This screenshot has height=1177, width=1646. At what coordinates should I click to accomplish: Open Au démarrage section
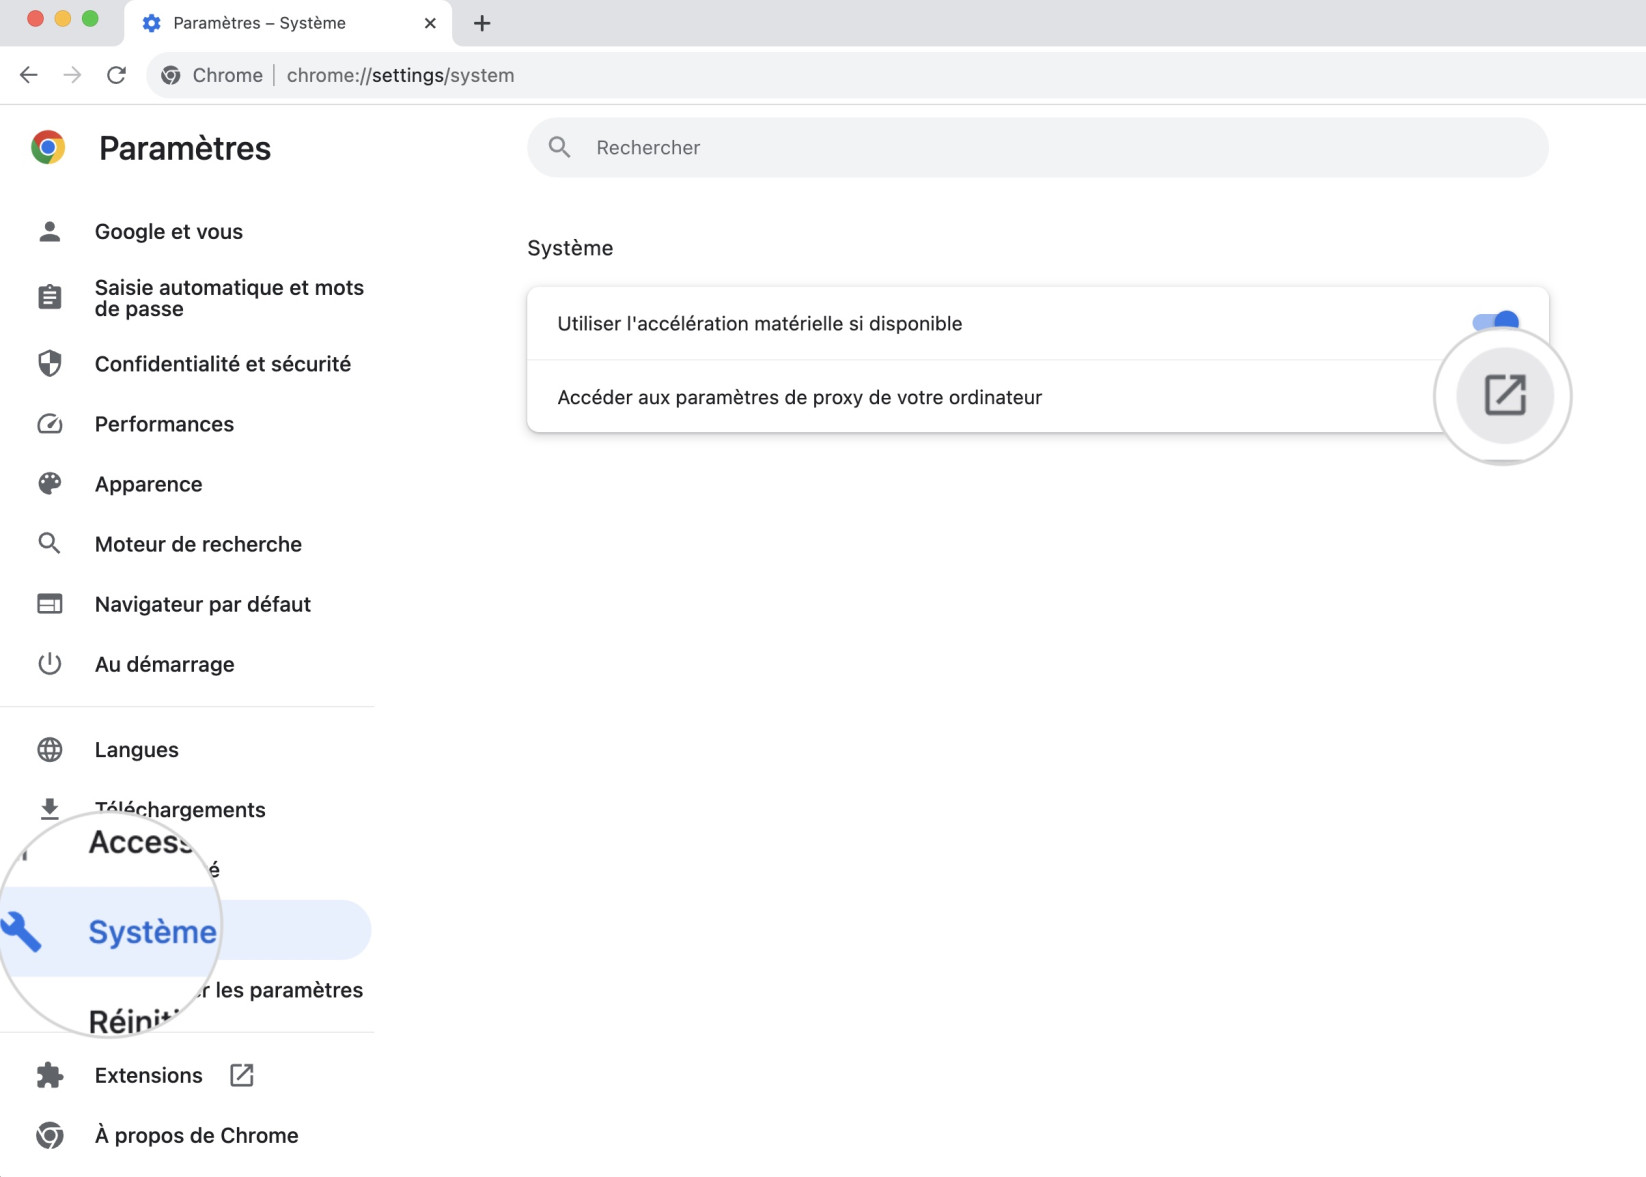pos(164,664)
